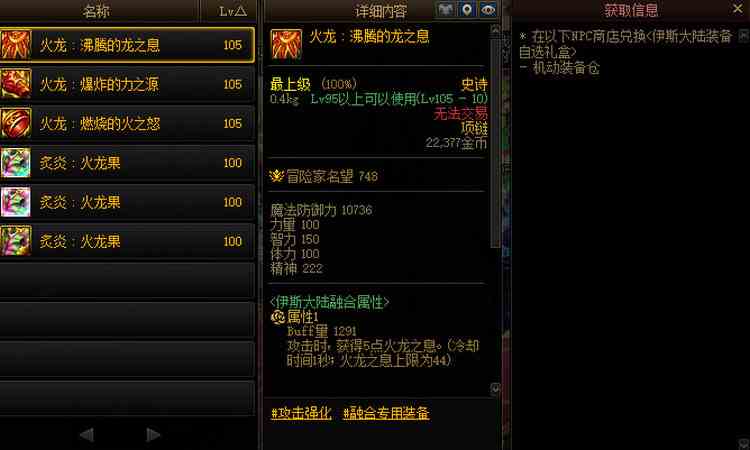Open the #融合专用装备 tag link
Screen dimensions: 750x450
pos(386,413)
